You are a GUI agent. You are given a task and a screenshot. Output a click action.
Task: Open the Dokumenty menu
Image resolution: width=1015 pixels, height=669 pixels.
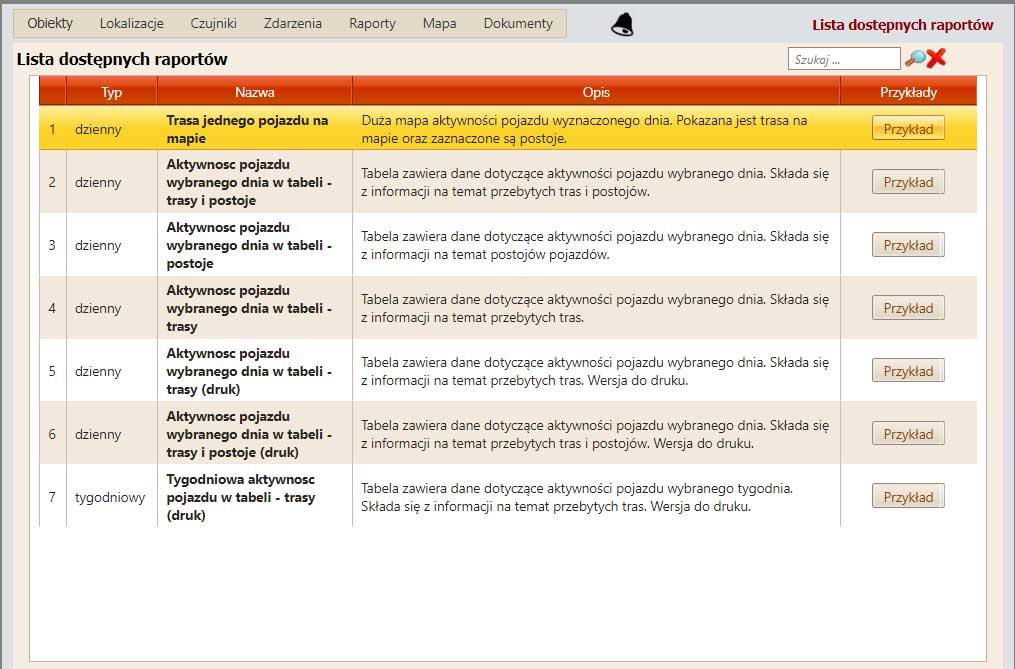[x=518, y=23]
